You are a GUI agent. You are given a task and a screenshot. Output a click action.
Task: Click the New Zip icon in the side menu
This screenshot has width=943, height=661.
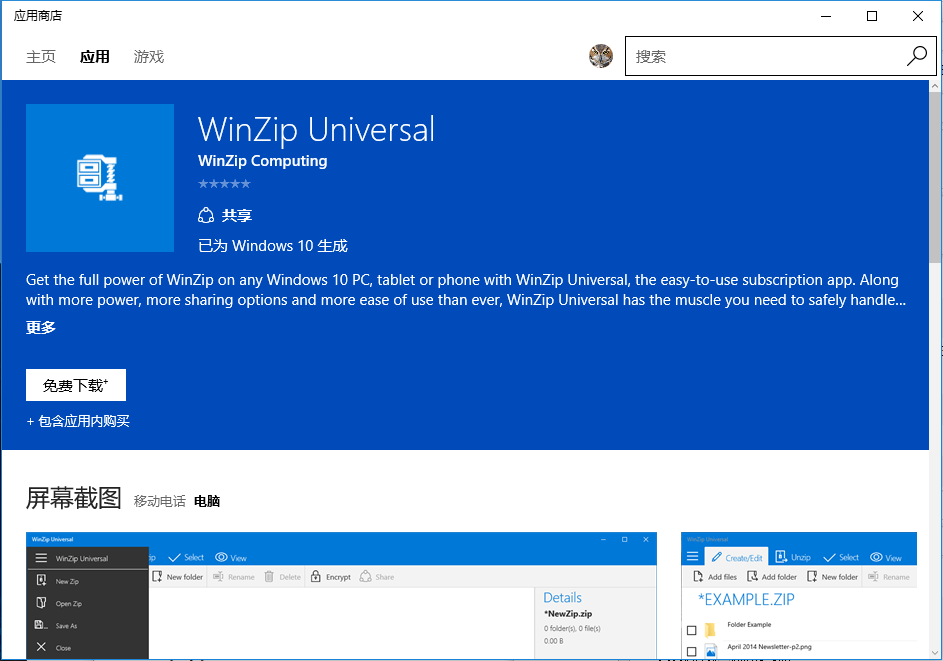(x=40, y=580)
